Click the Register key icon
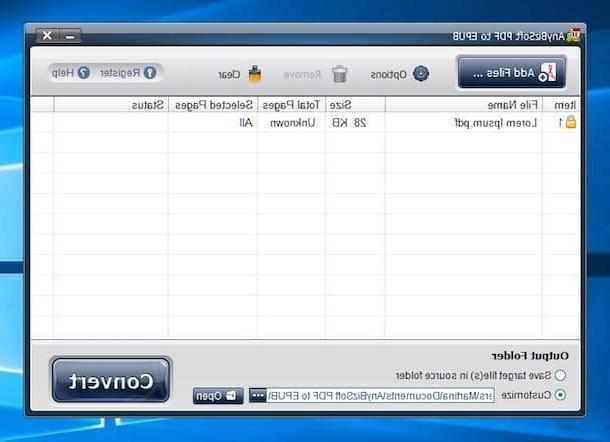This screenshot has width=610, height=442. pos(150,73)
